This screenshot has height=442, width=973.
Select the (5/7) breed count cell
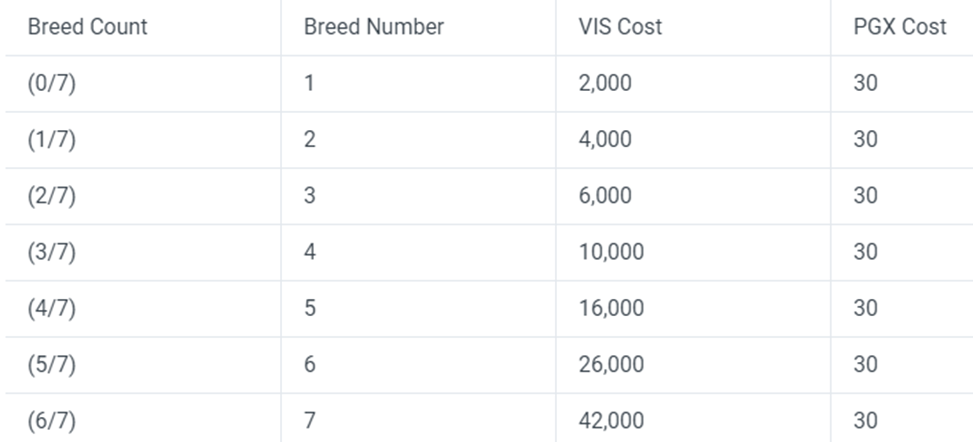coord(52,364)
